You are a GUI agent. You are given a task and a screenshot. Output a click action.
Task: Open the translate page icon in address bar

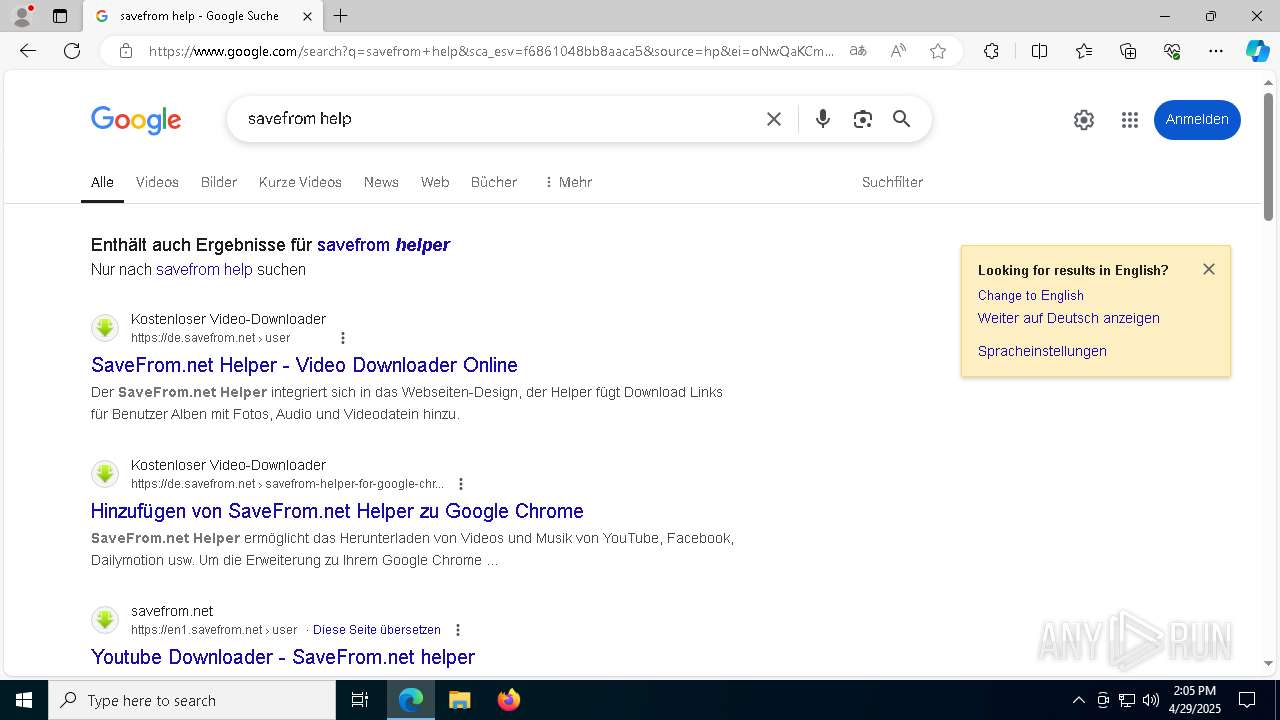point(858,51)
